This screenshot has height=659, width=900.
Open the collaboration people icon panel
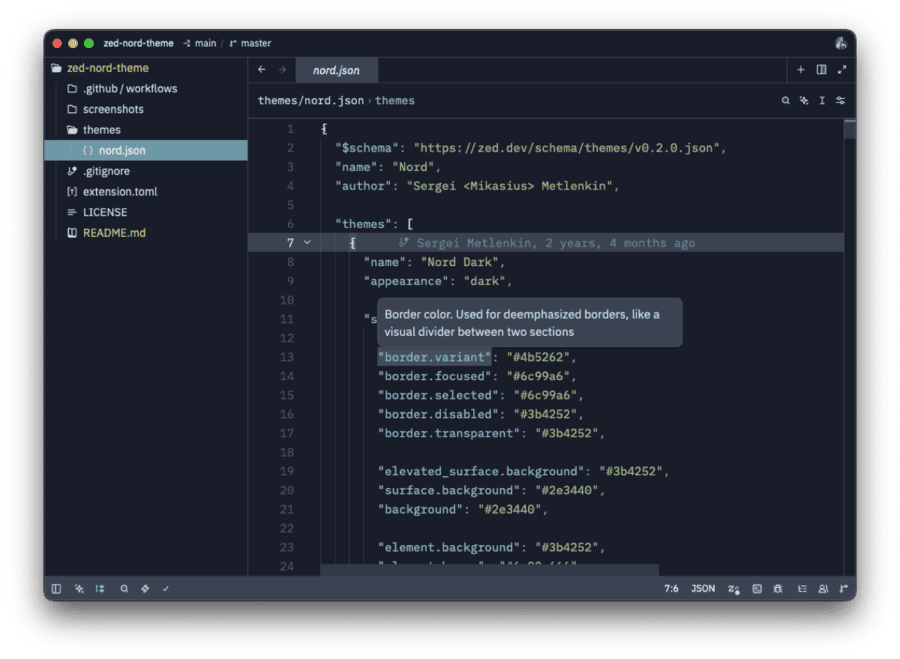[x=823, y=588]
